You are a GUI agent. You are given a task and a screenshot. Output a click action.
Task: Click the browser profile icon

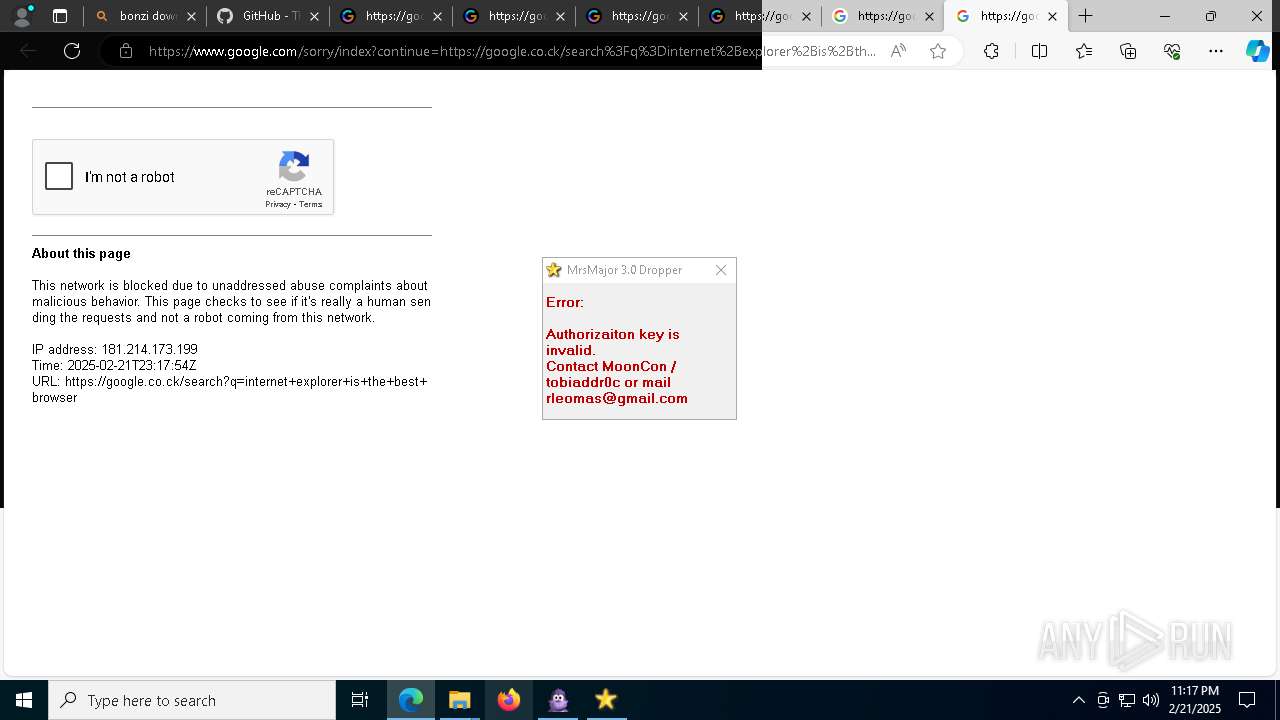coord(21,16)
